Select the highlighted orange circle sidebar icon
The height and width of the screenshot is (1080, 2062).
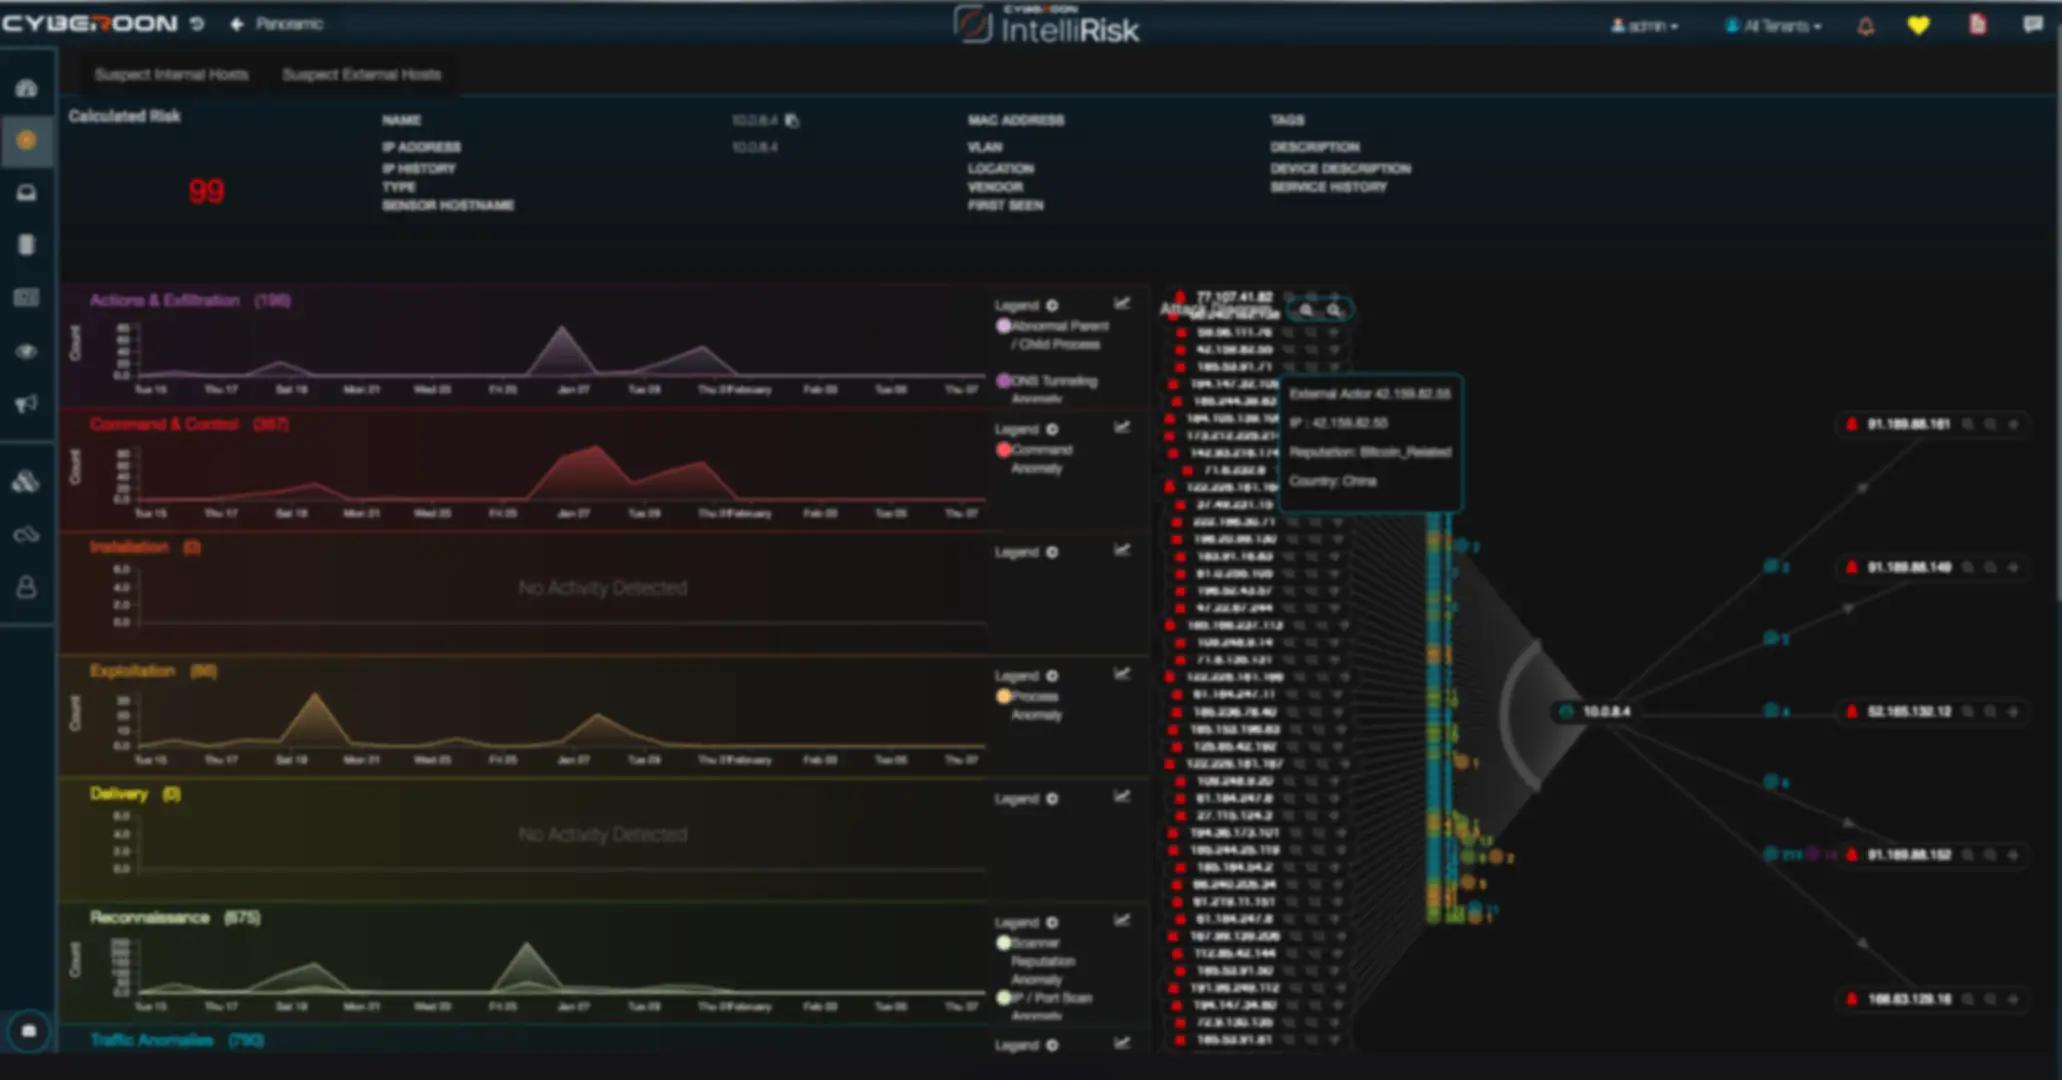click(x=27, y=141)
